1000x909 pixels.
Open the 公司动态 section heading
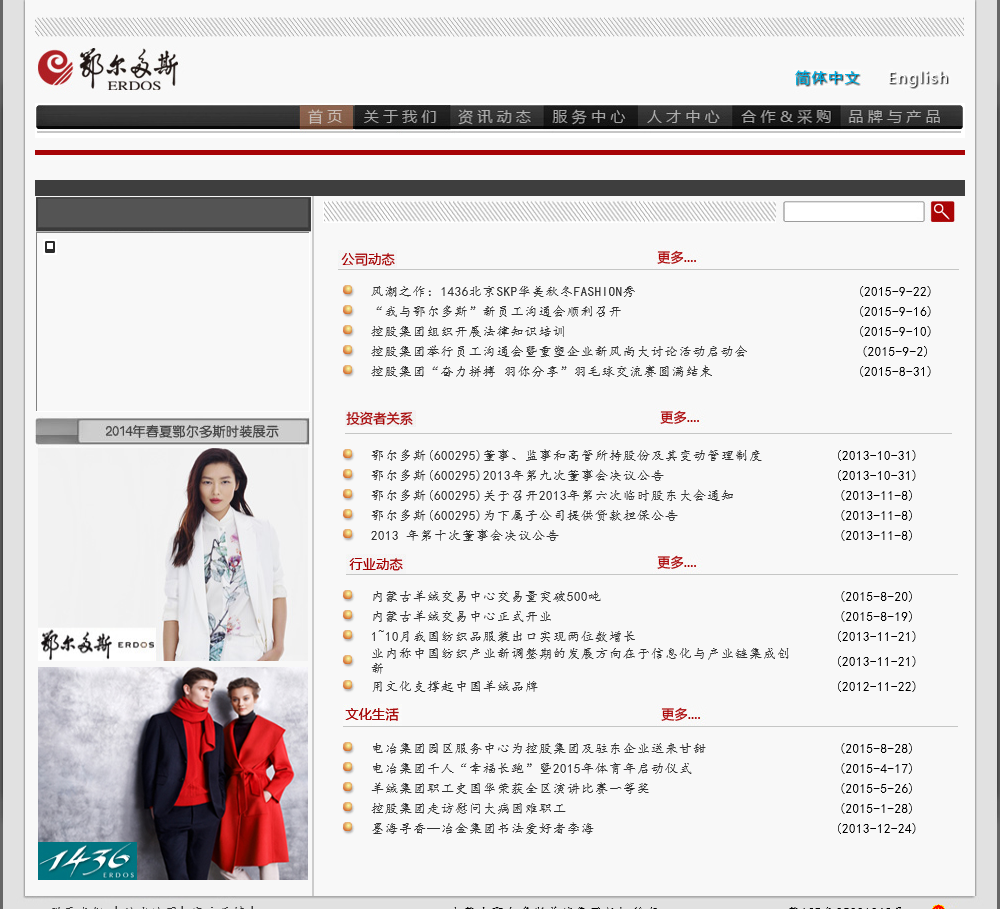point(368,259)
